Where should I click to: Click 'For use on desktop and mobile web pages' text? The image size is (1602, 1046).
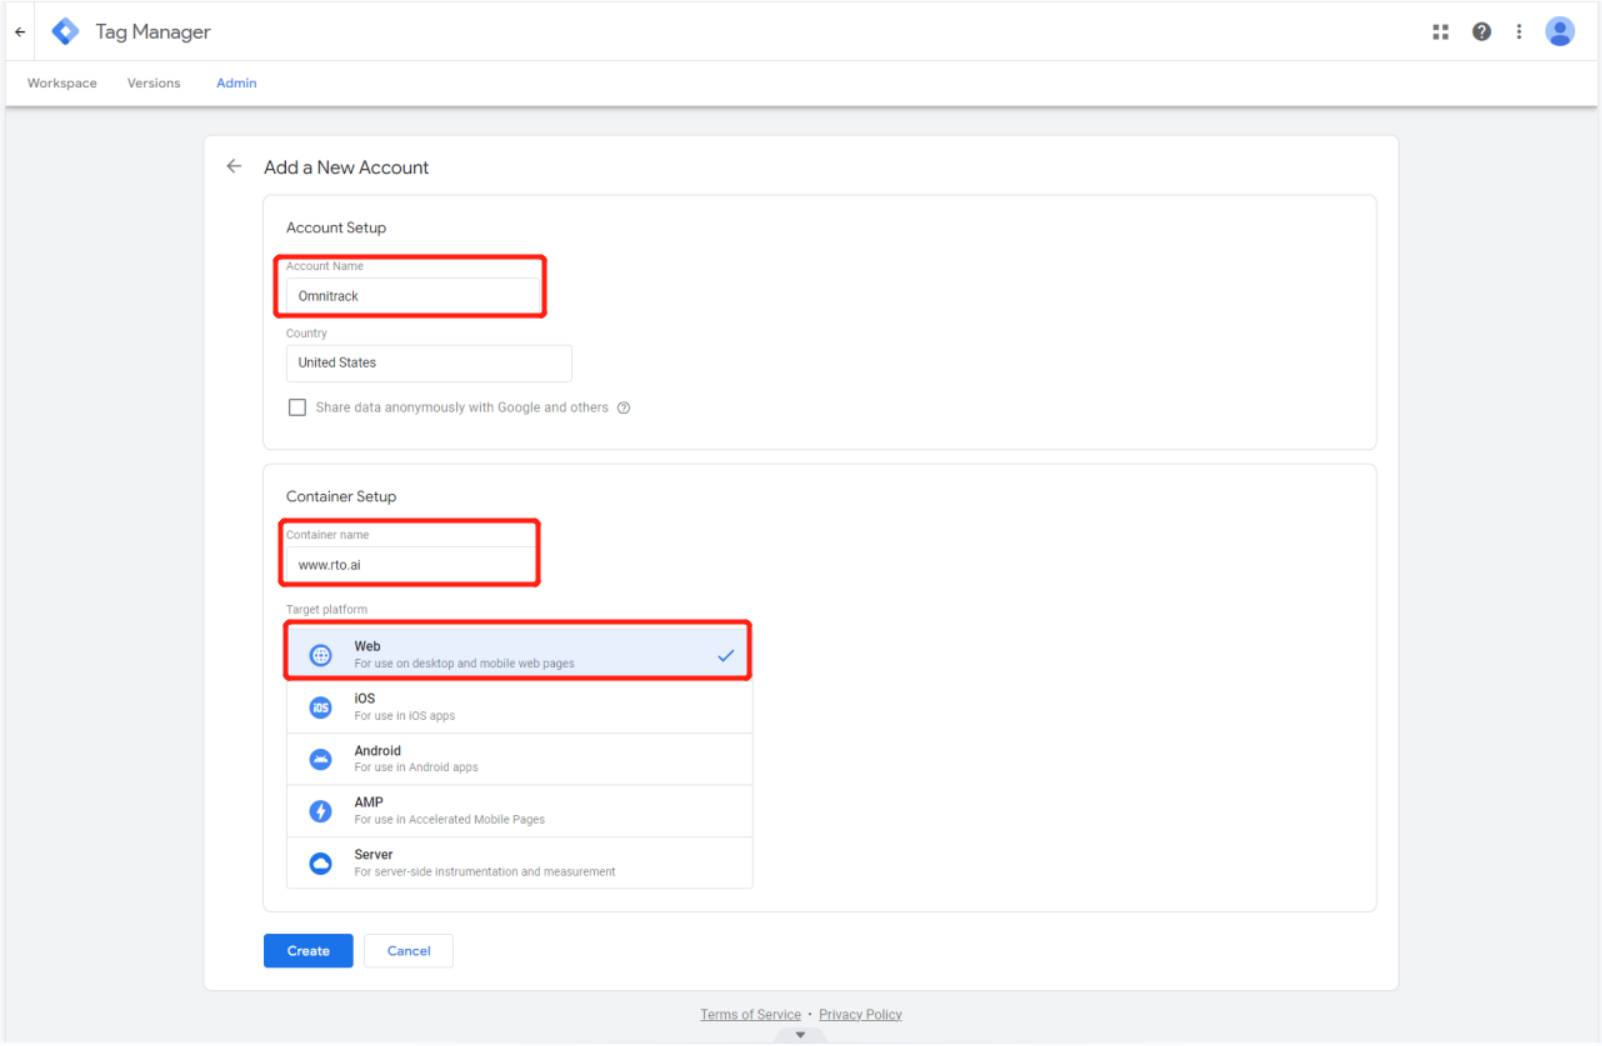click(x=464, y=663)
